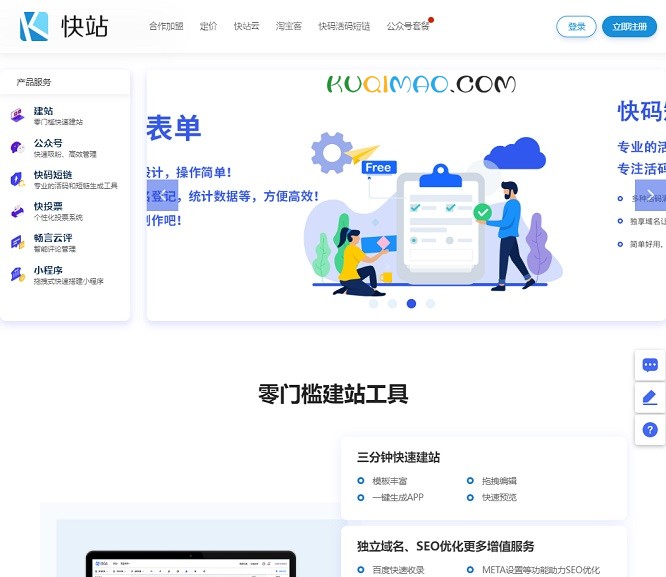Click the 快码短链 product icon
This screenshot has width=666, height=577.
click(x=17, y=179)
